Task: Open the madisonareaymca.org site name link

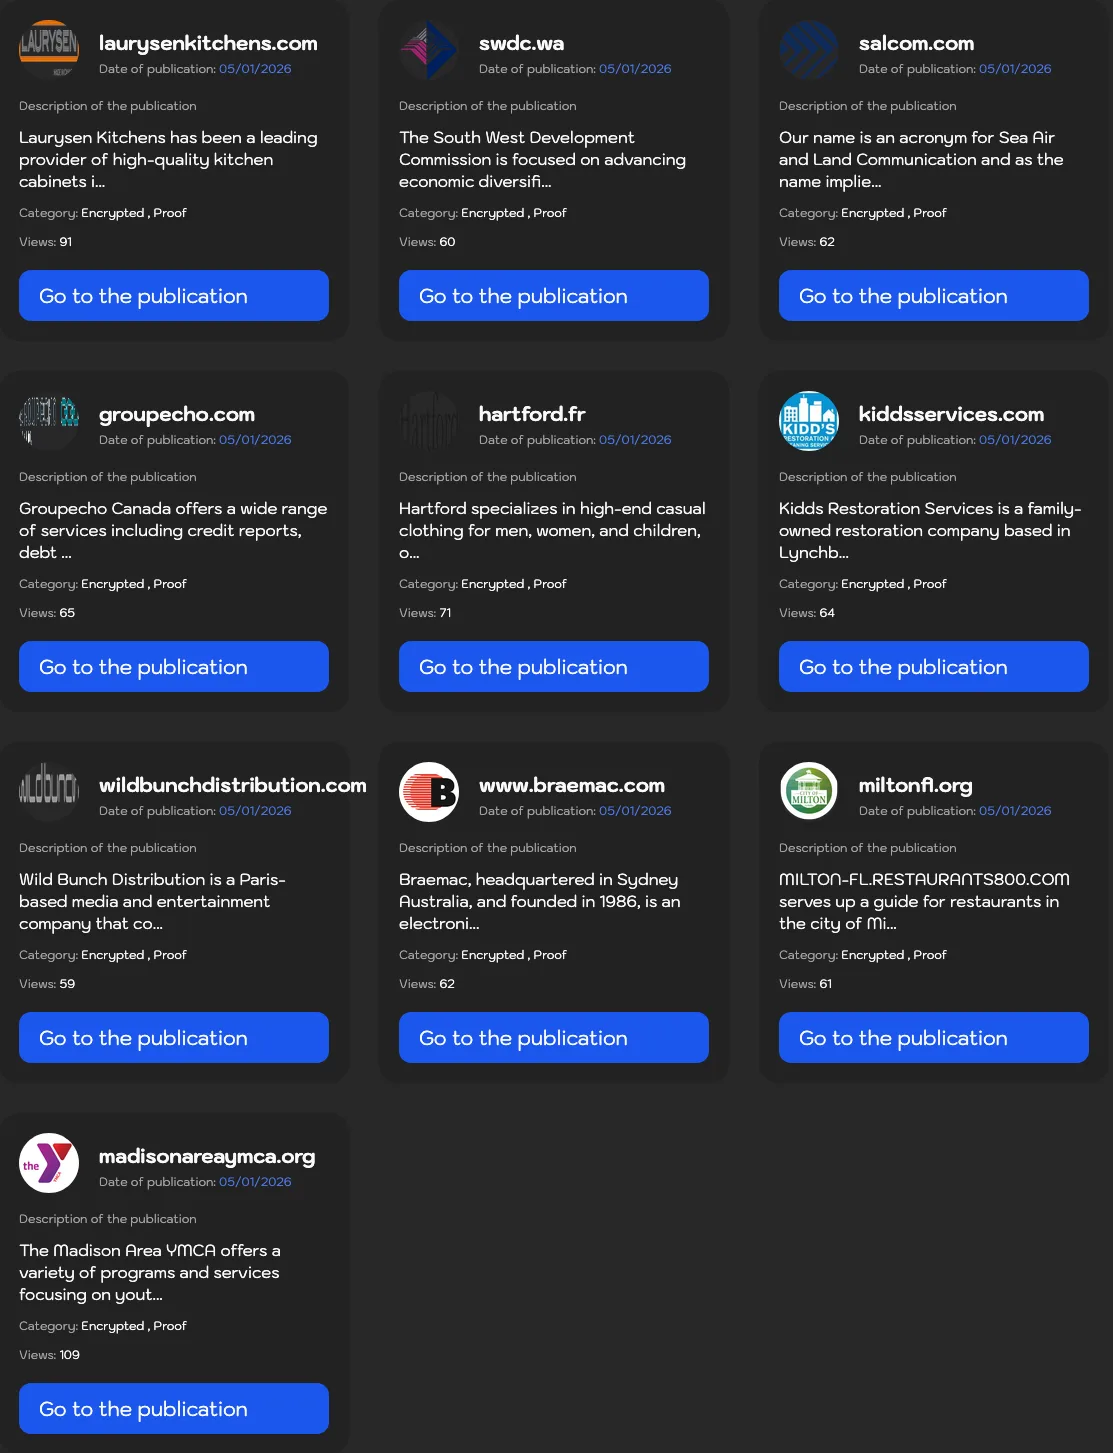Action: (x=206, y=1156)
